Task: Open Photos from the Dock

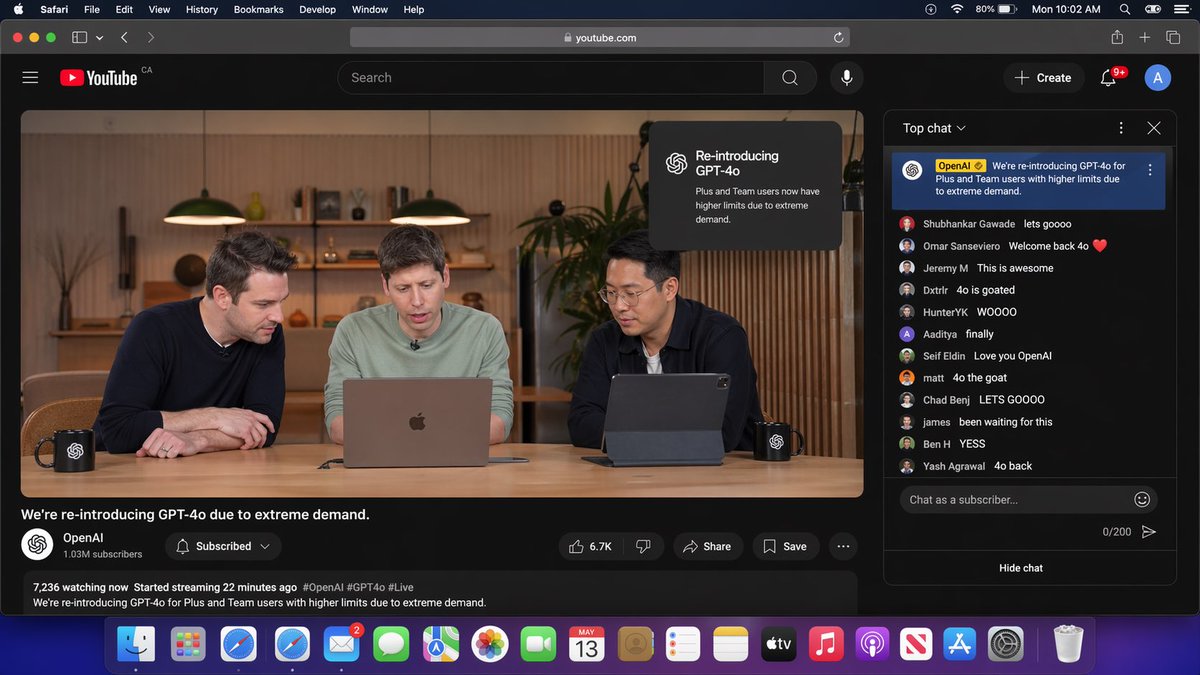Action: coord(490,644)
